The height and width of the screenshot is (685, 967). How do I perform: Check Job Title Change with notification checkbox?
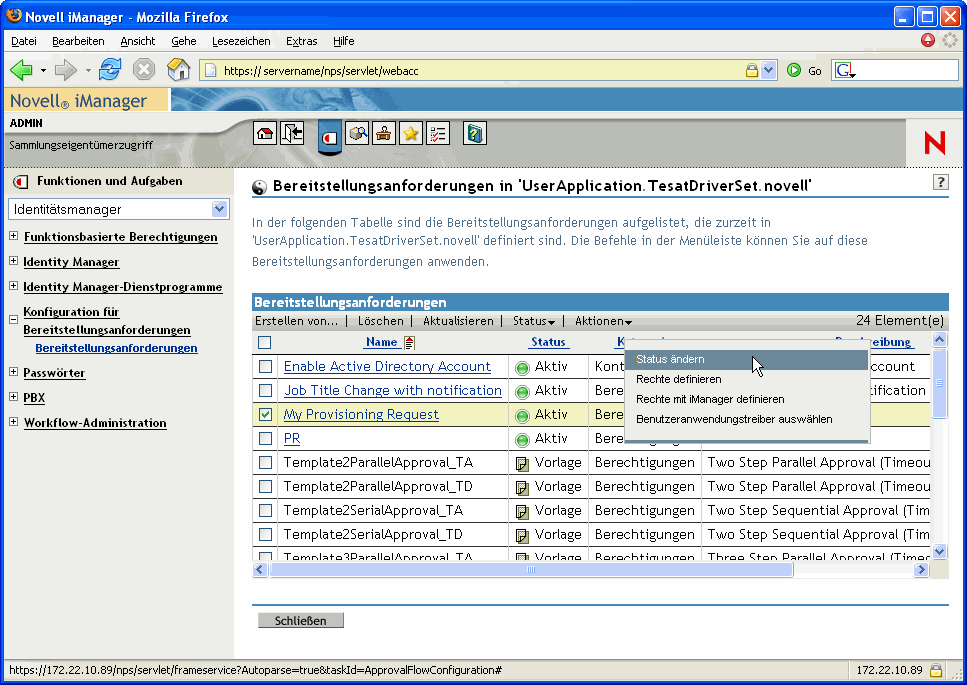pos(265,390)
